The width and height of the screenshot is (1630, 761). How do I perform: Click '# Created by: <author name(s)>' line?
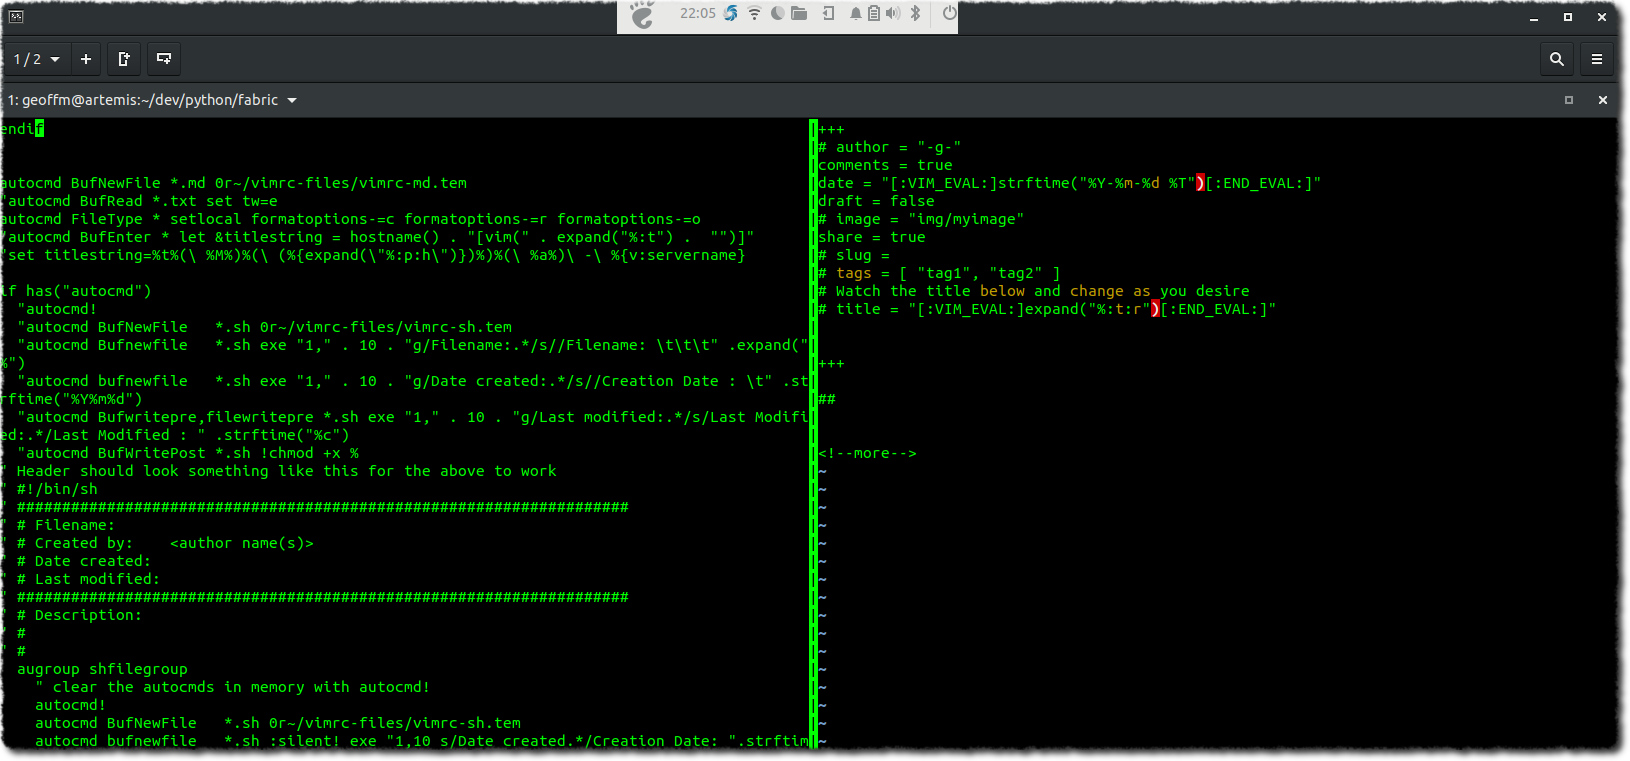158,543
